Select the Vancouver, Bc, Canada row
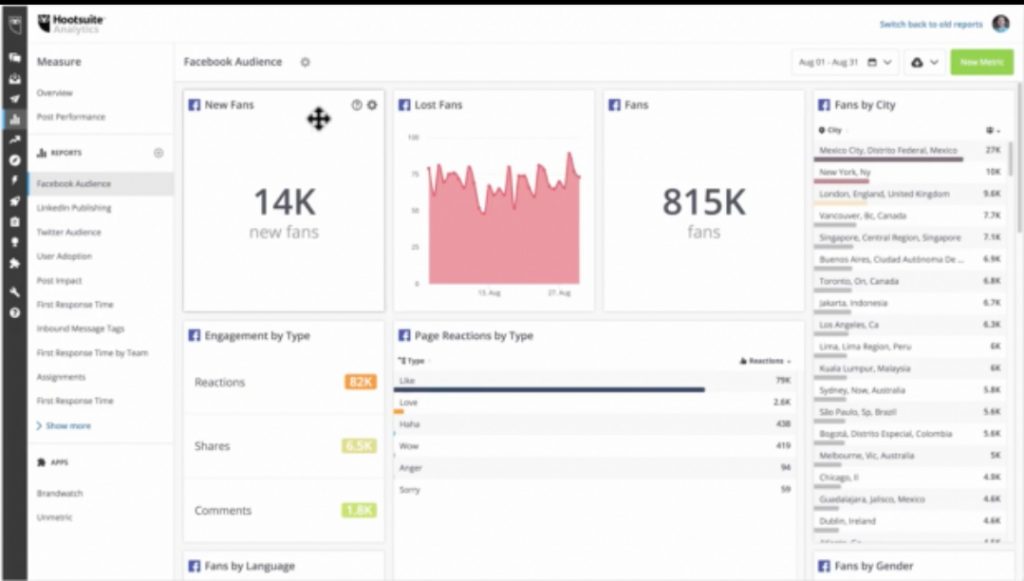 [910, 219]
